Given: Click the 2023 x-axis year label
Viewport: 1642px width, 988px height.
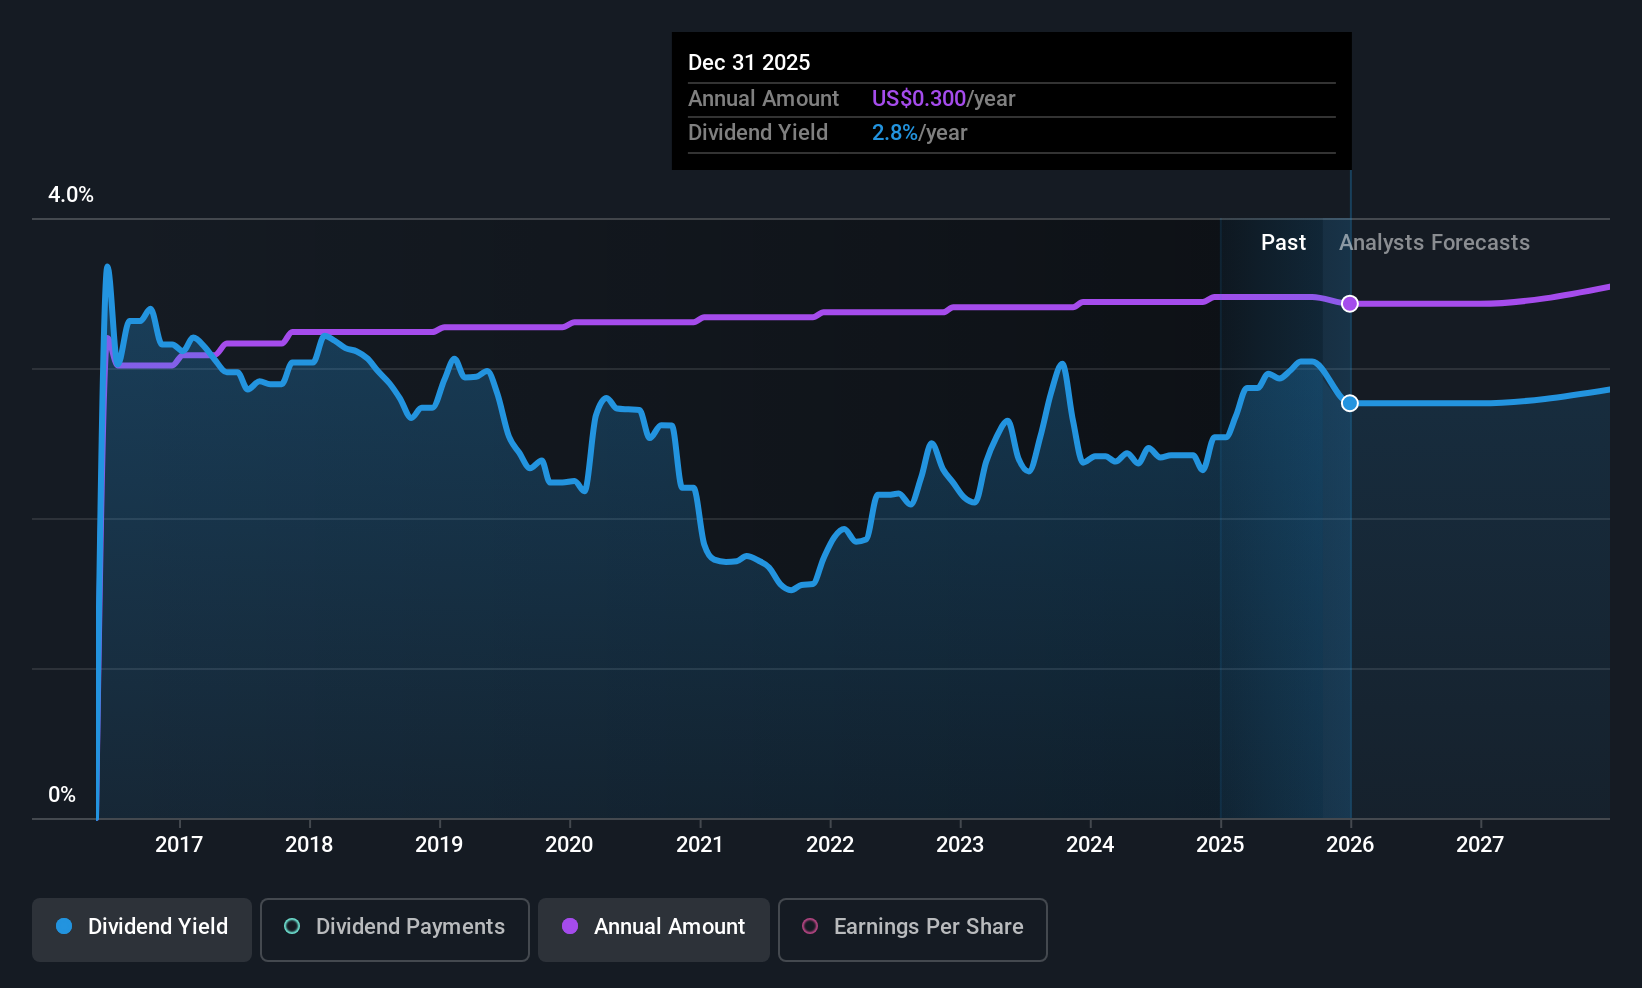Looking at the screenshot, I should coord(960,844).
